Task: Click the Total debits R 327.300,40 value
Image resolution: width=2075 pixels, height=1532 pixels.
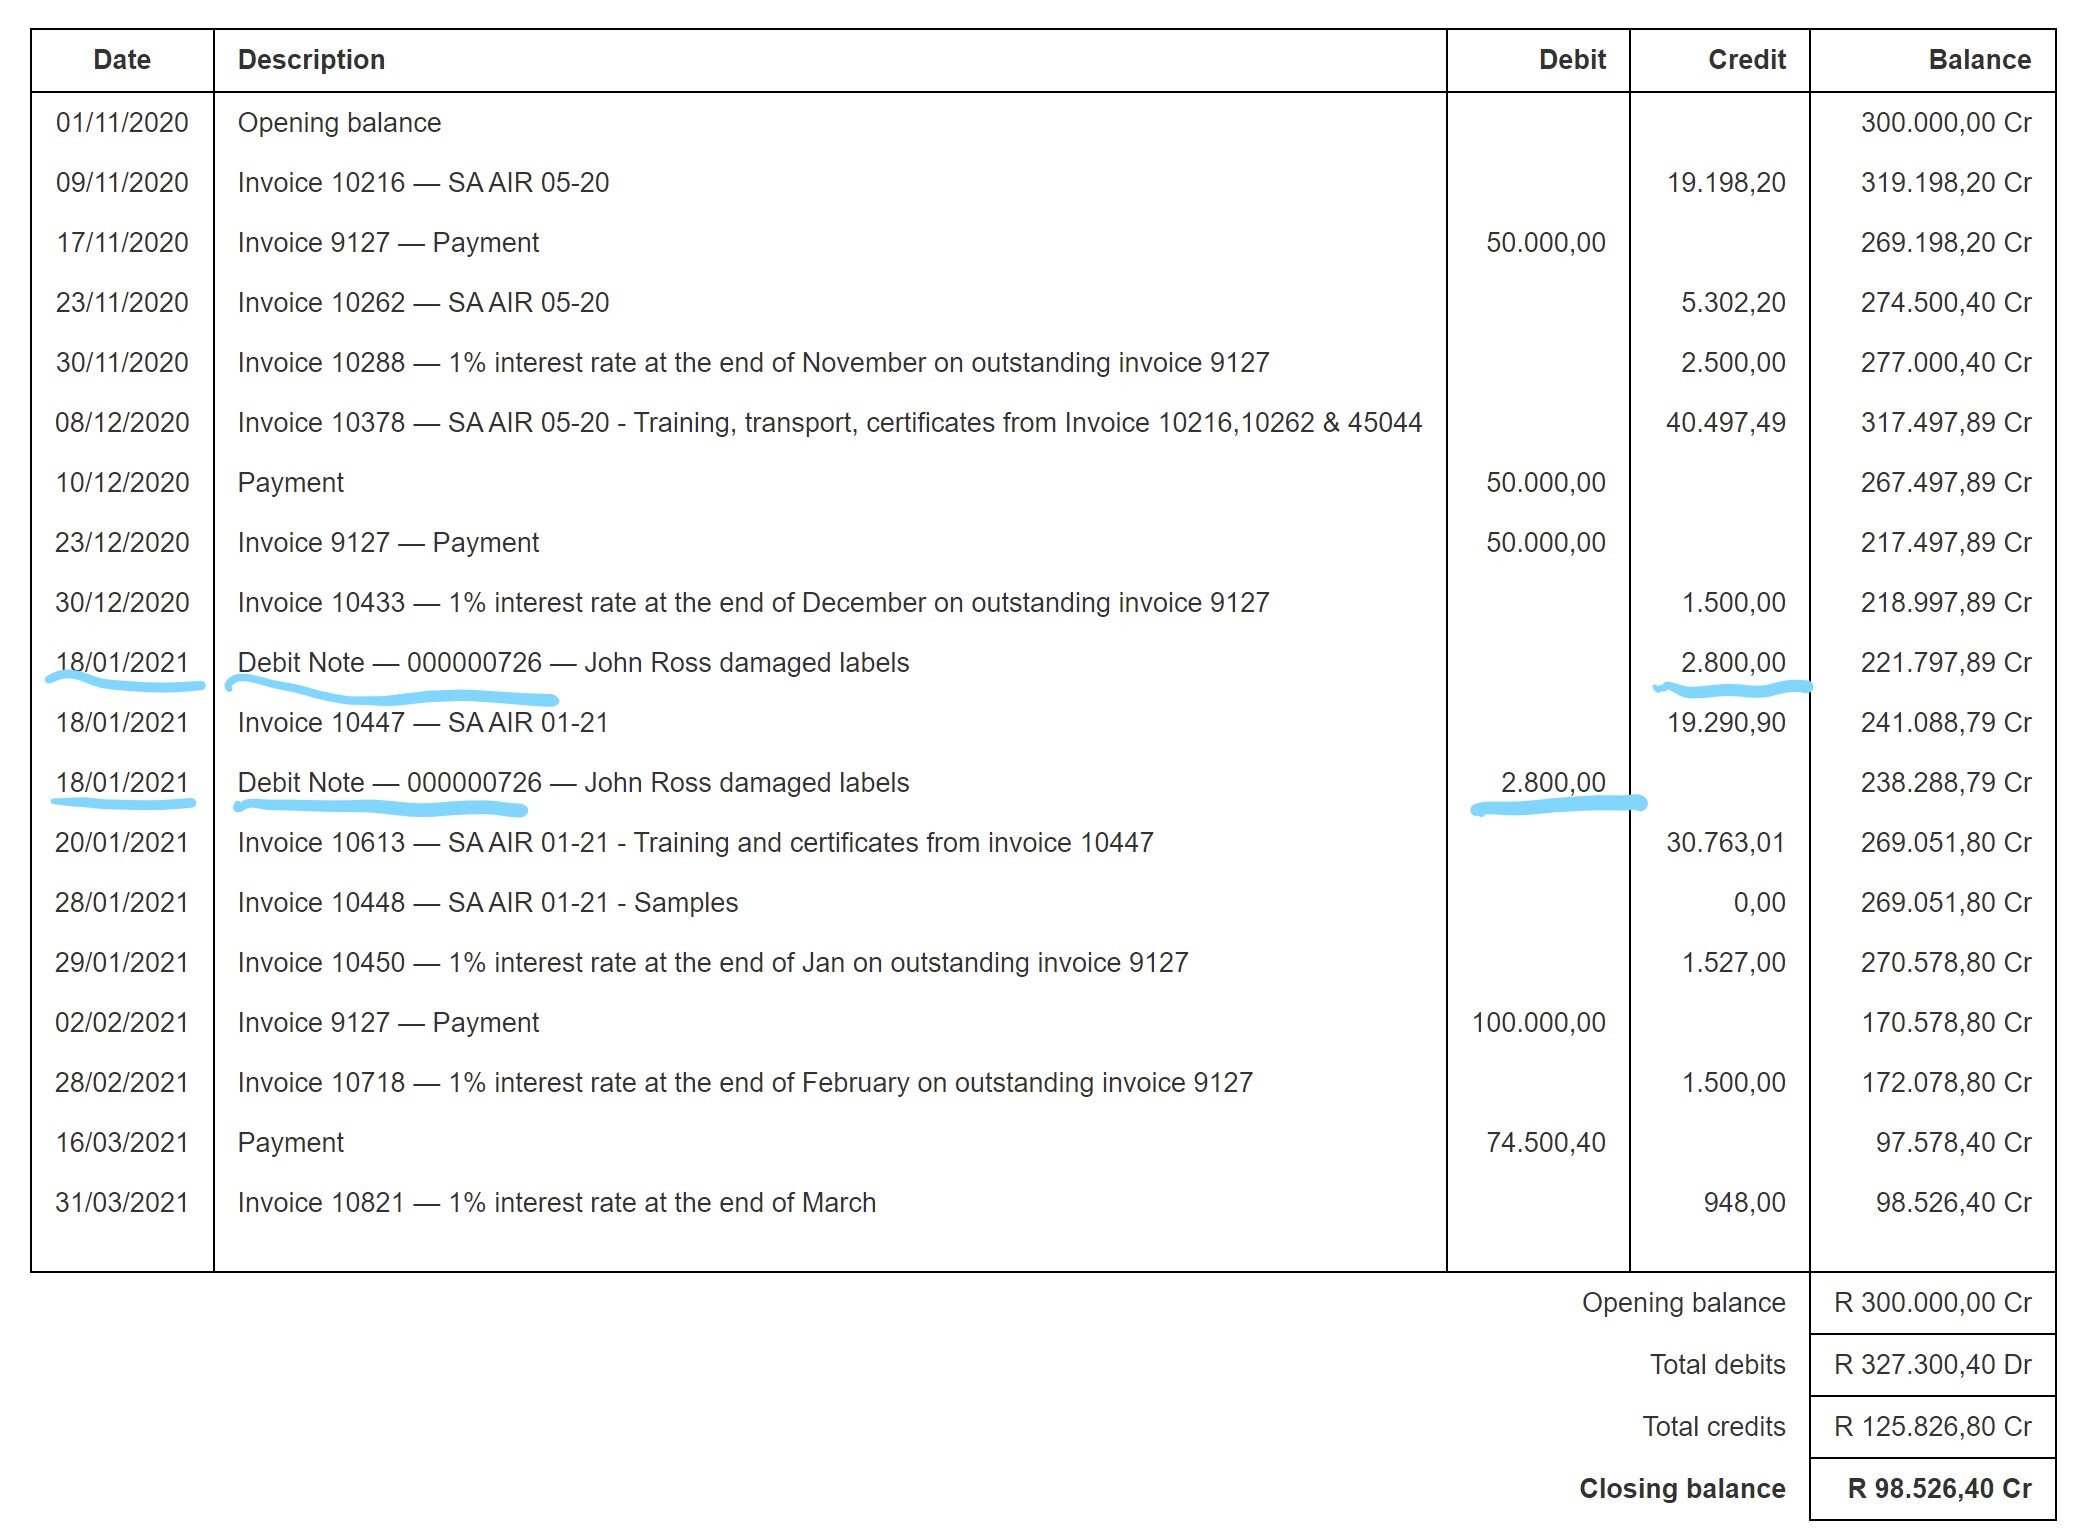Action: (1932, 1365)
